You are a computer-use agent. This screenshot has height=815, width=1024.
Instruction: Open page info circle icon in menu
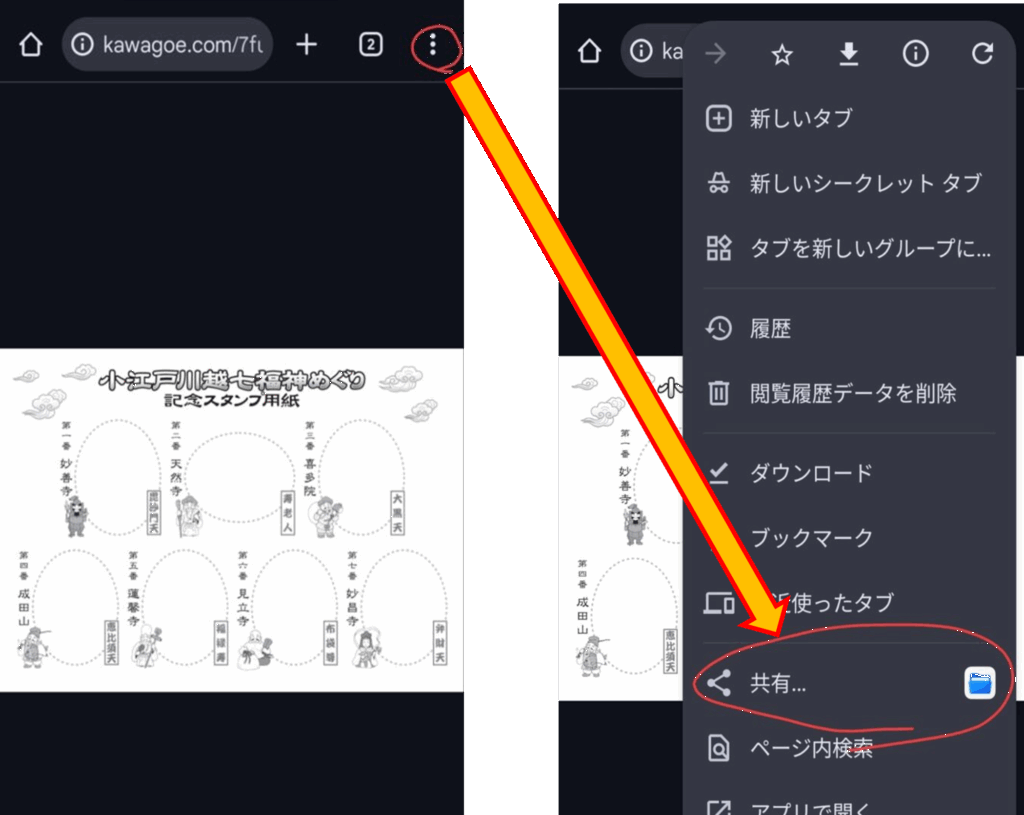tap(915, 55)
